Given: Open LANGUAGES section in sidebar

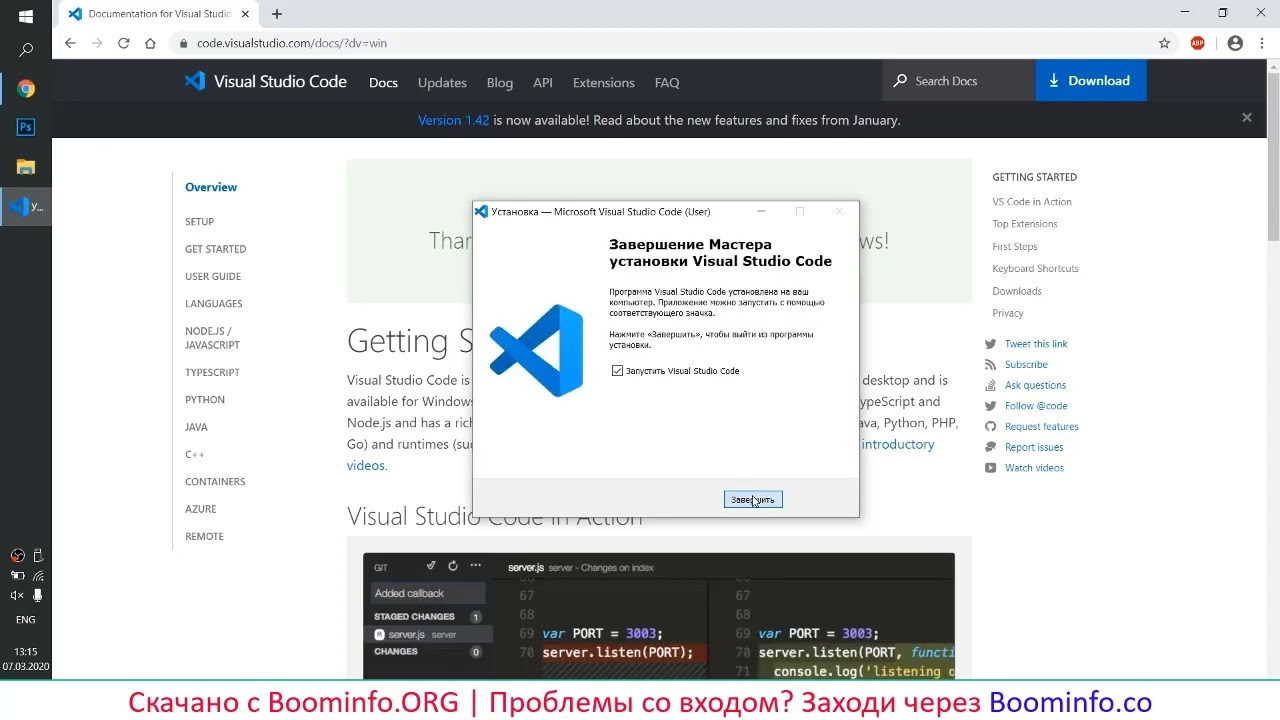Looking at the screenshot, I should pos(214,304).
